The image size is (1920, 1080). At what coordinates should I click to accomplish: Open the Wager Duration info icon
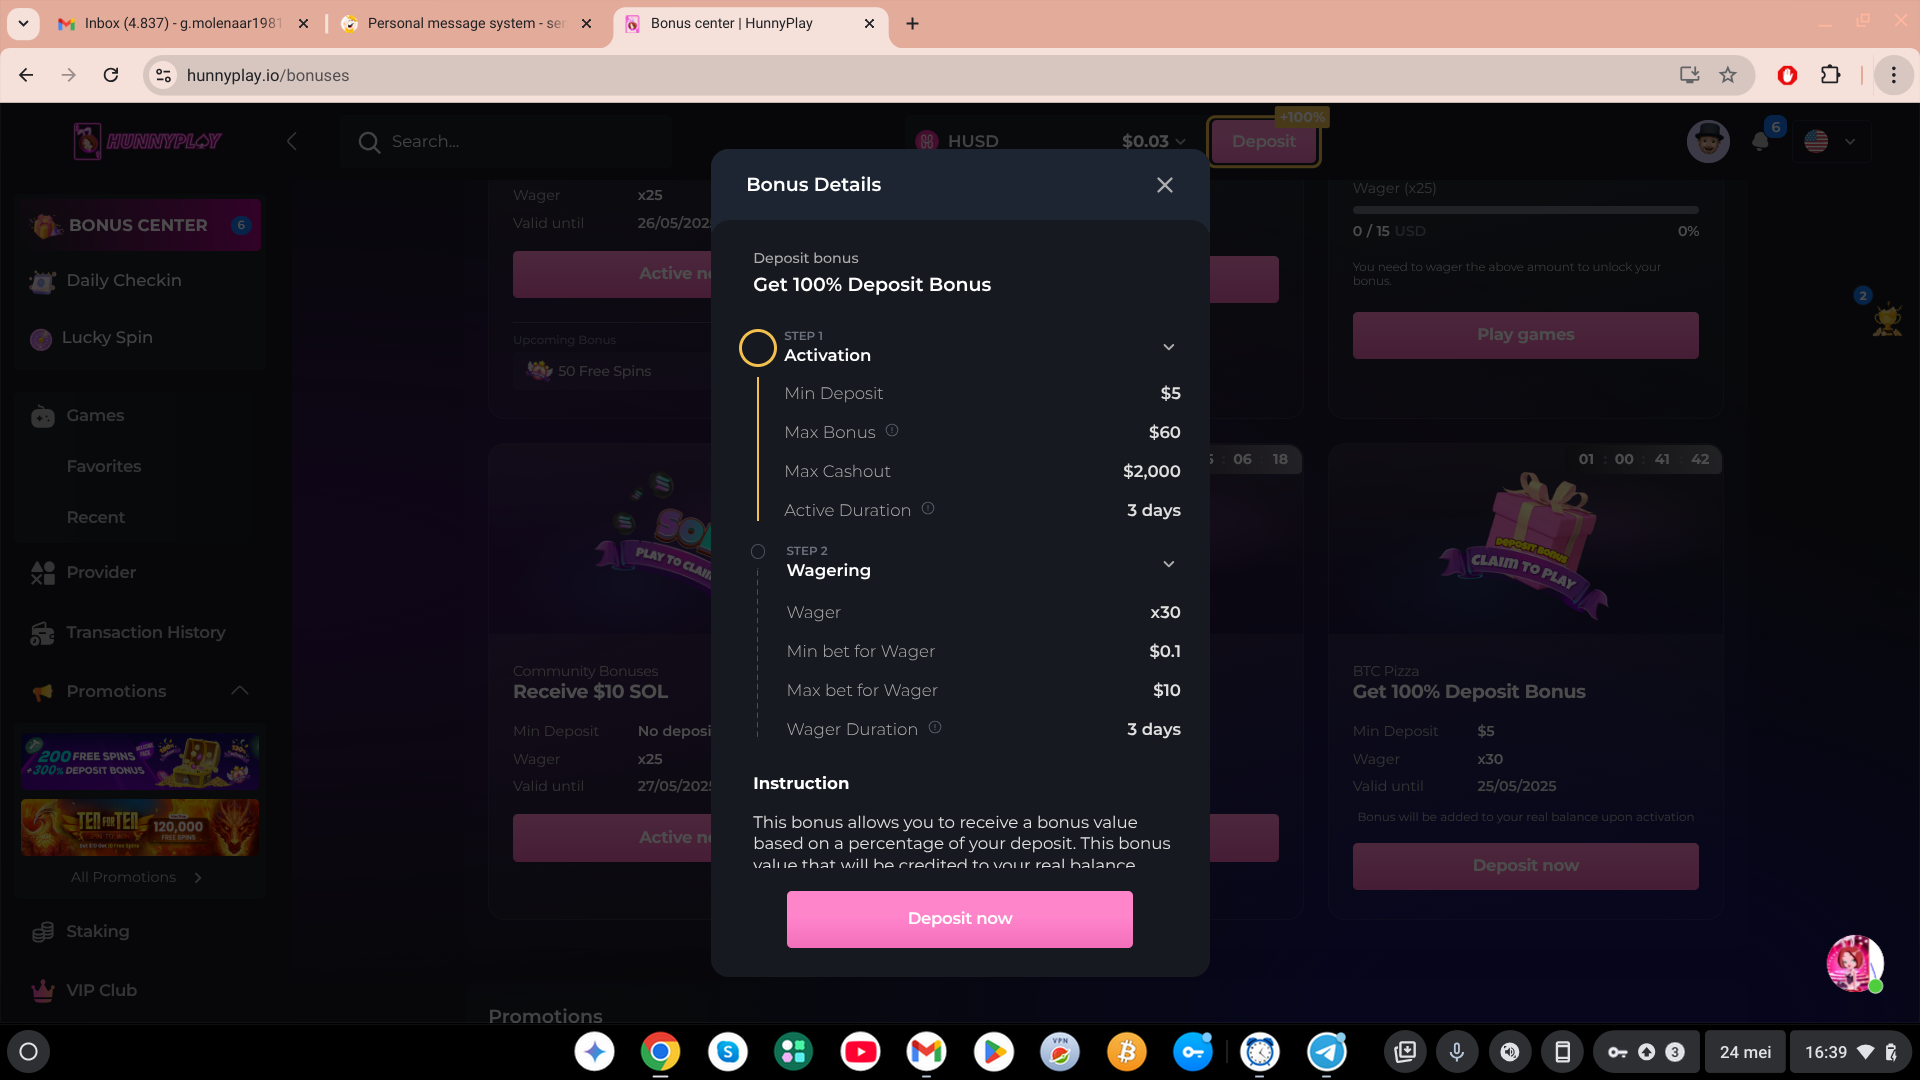pos(935,728)
